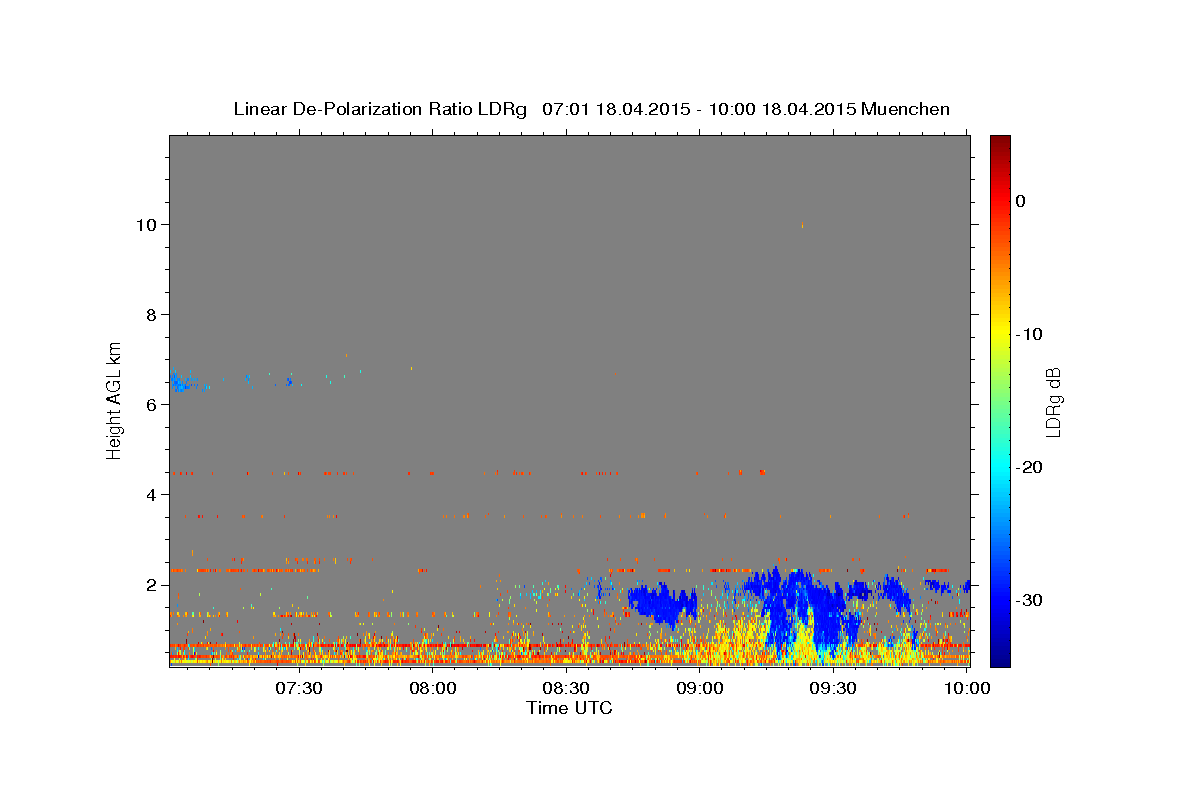
Task: Click the colorbar value -20
Action: click(x=1030, y=467)
